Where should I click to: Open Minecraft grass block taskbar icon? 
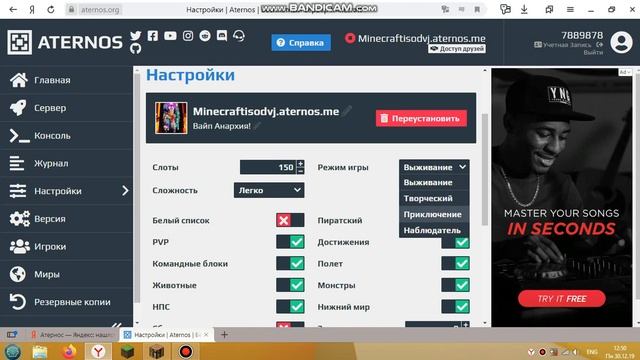click(128, 351)
